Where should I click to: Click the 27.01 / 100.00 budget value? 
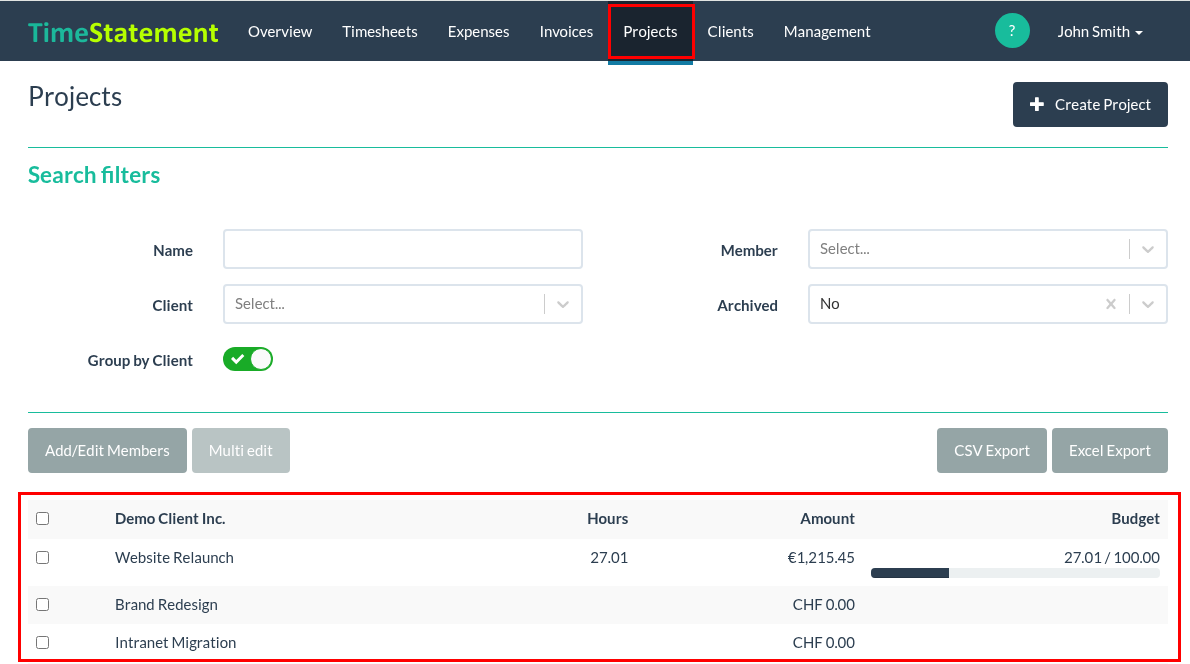[1111, 558]
